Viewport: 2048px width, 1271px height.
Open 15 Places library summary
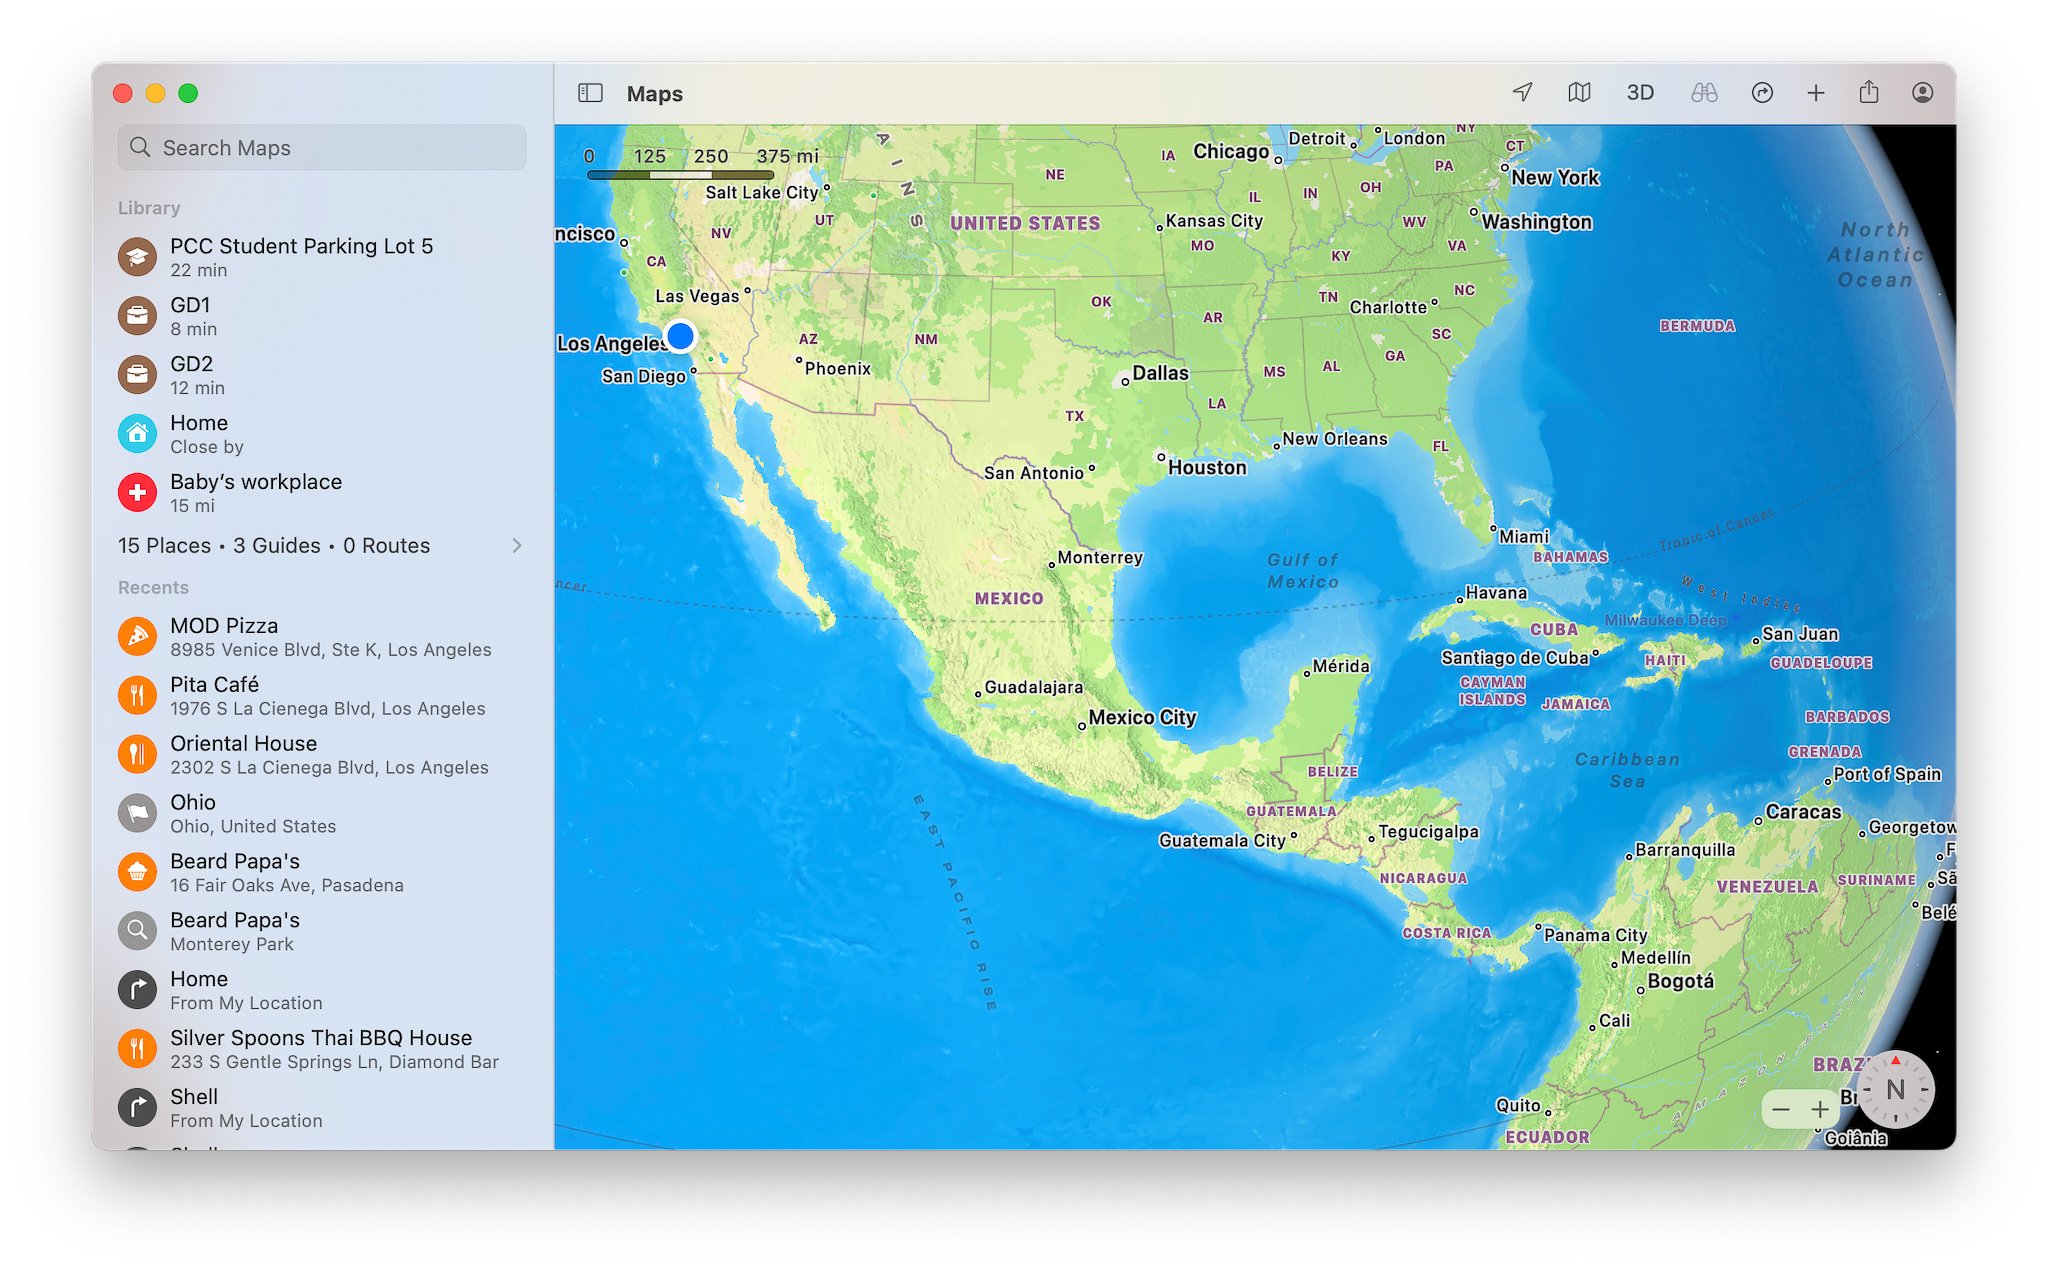click(x=322, y=546)
